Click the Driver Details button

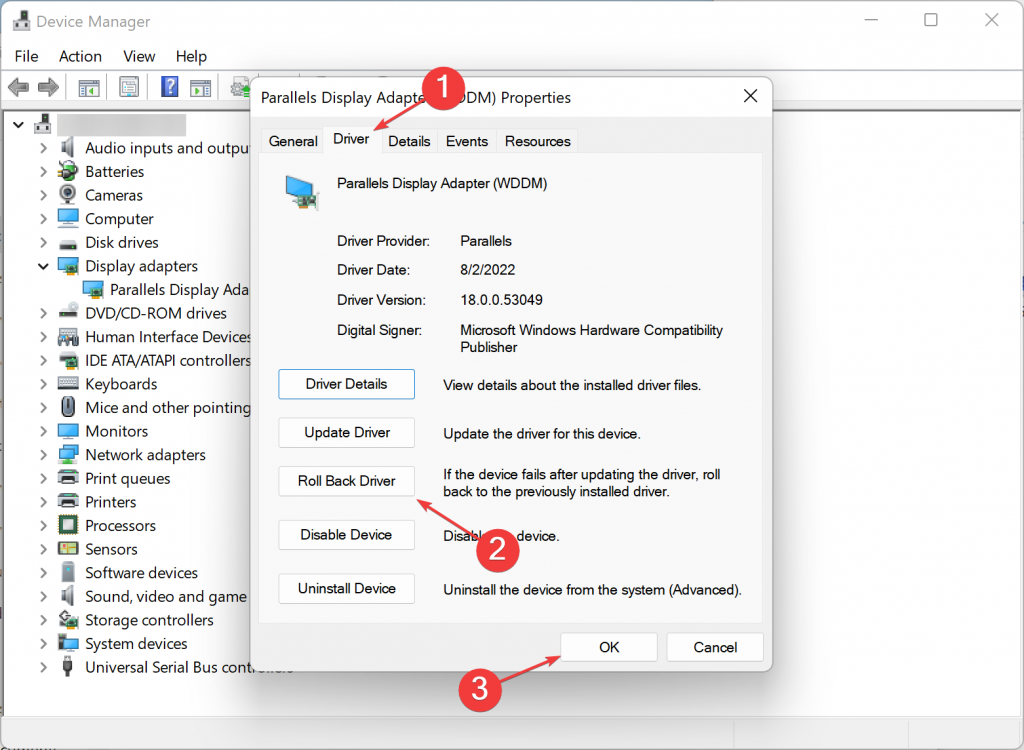(x=347, y=384)
